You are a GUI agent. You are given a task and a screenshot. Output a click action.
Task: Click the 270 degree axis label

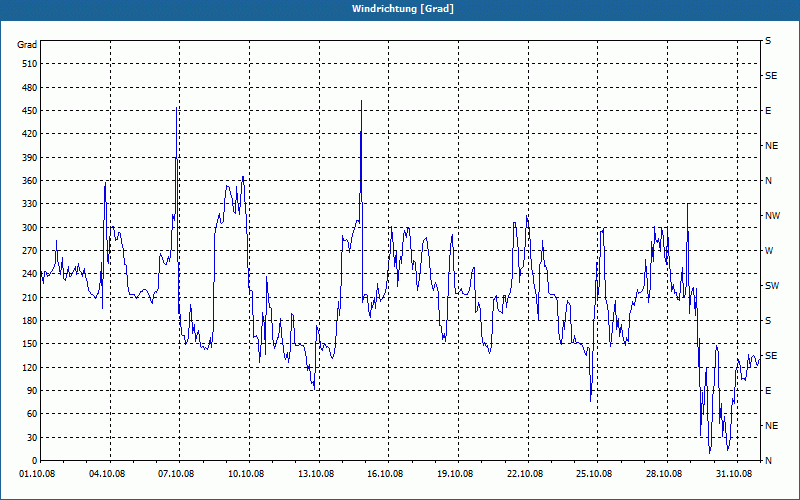30,251
